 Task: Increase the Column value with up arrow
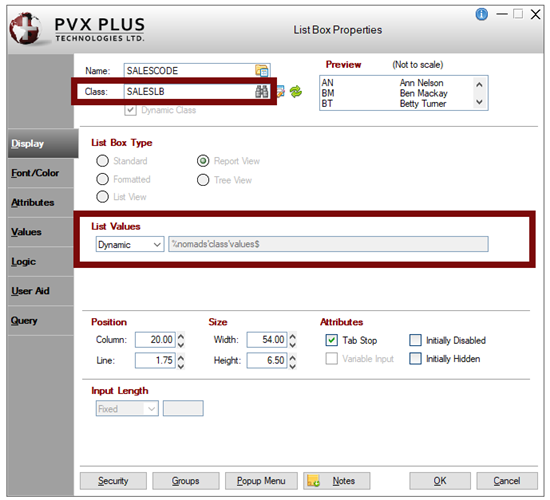point(181,336)
